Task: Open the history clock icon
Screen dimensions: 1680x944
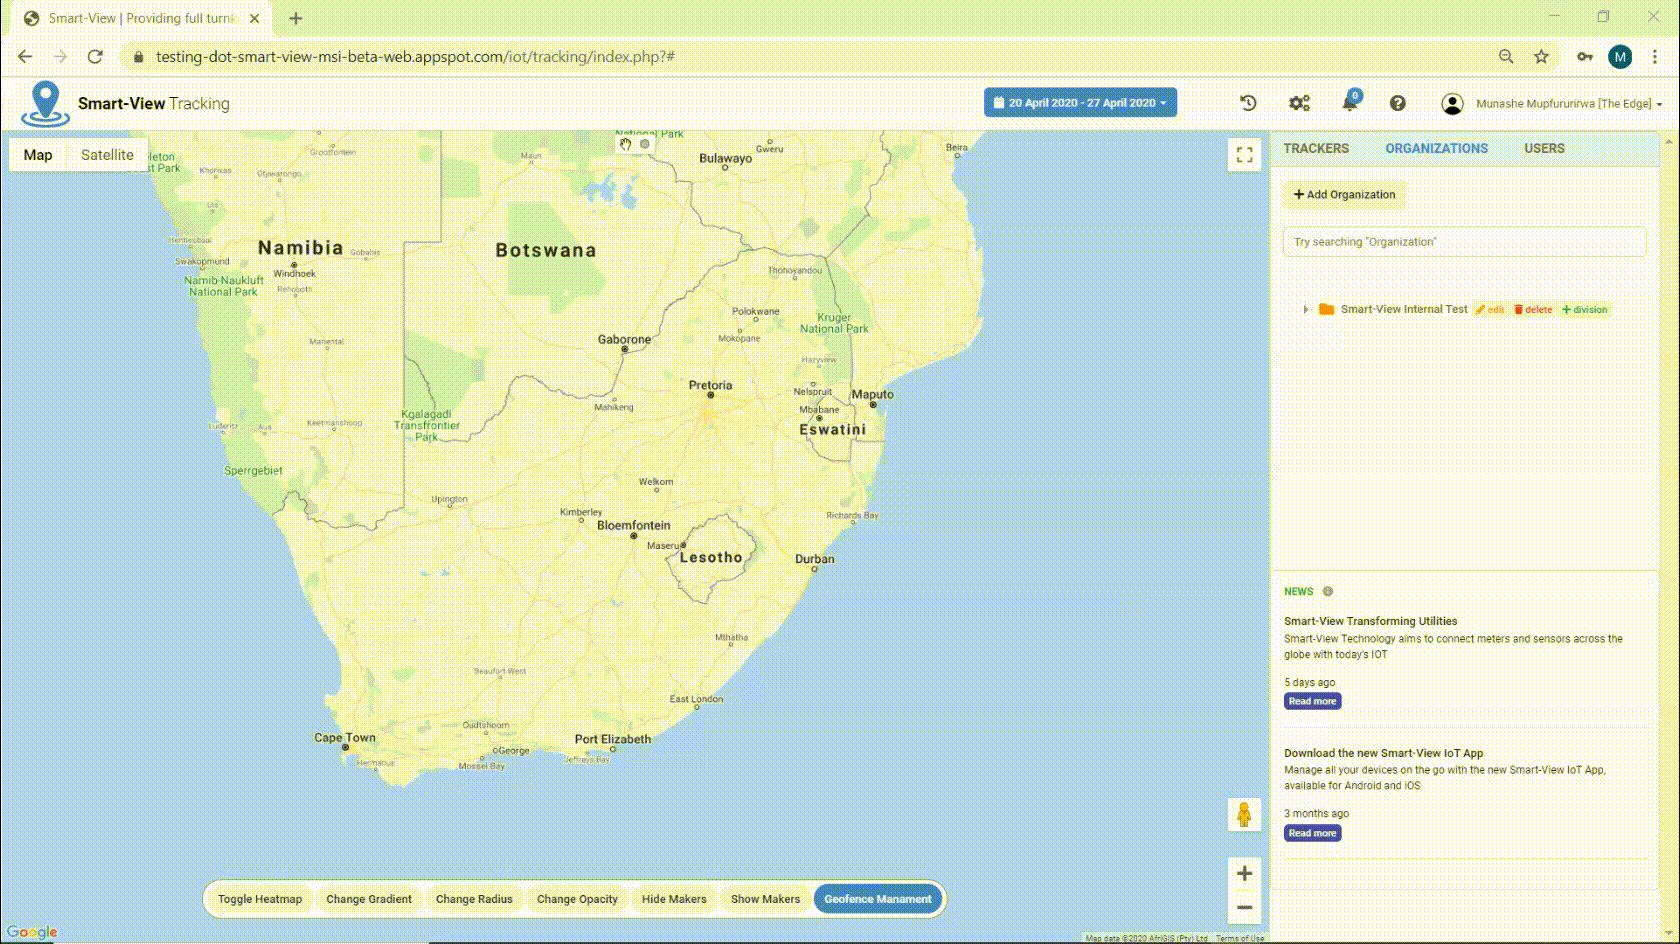Action: [x=1248, y=103]
